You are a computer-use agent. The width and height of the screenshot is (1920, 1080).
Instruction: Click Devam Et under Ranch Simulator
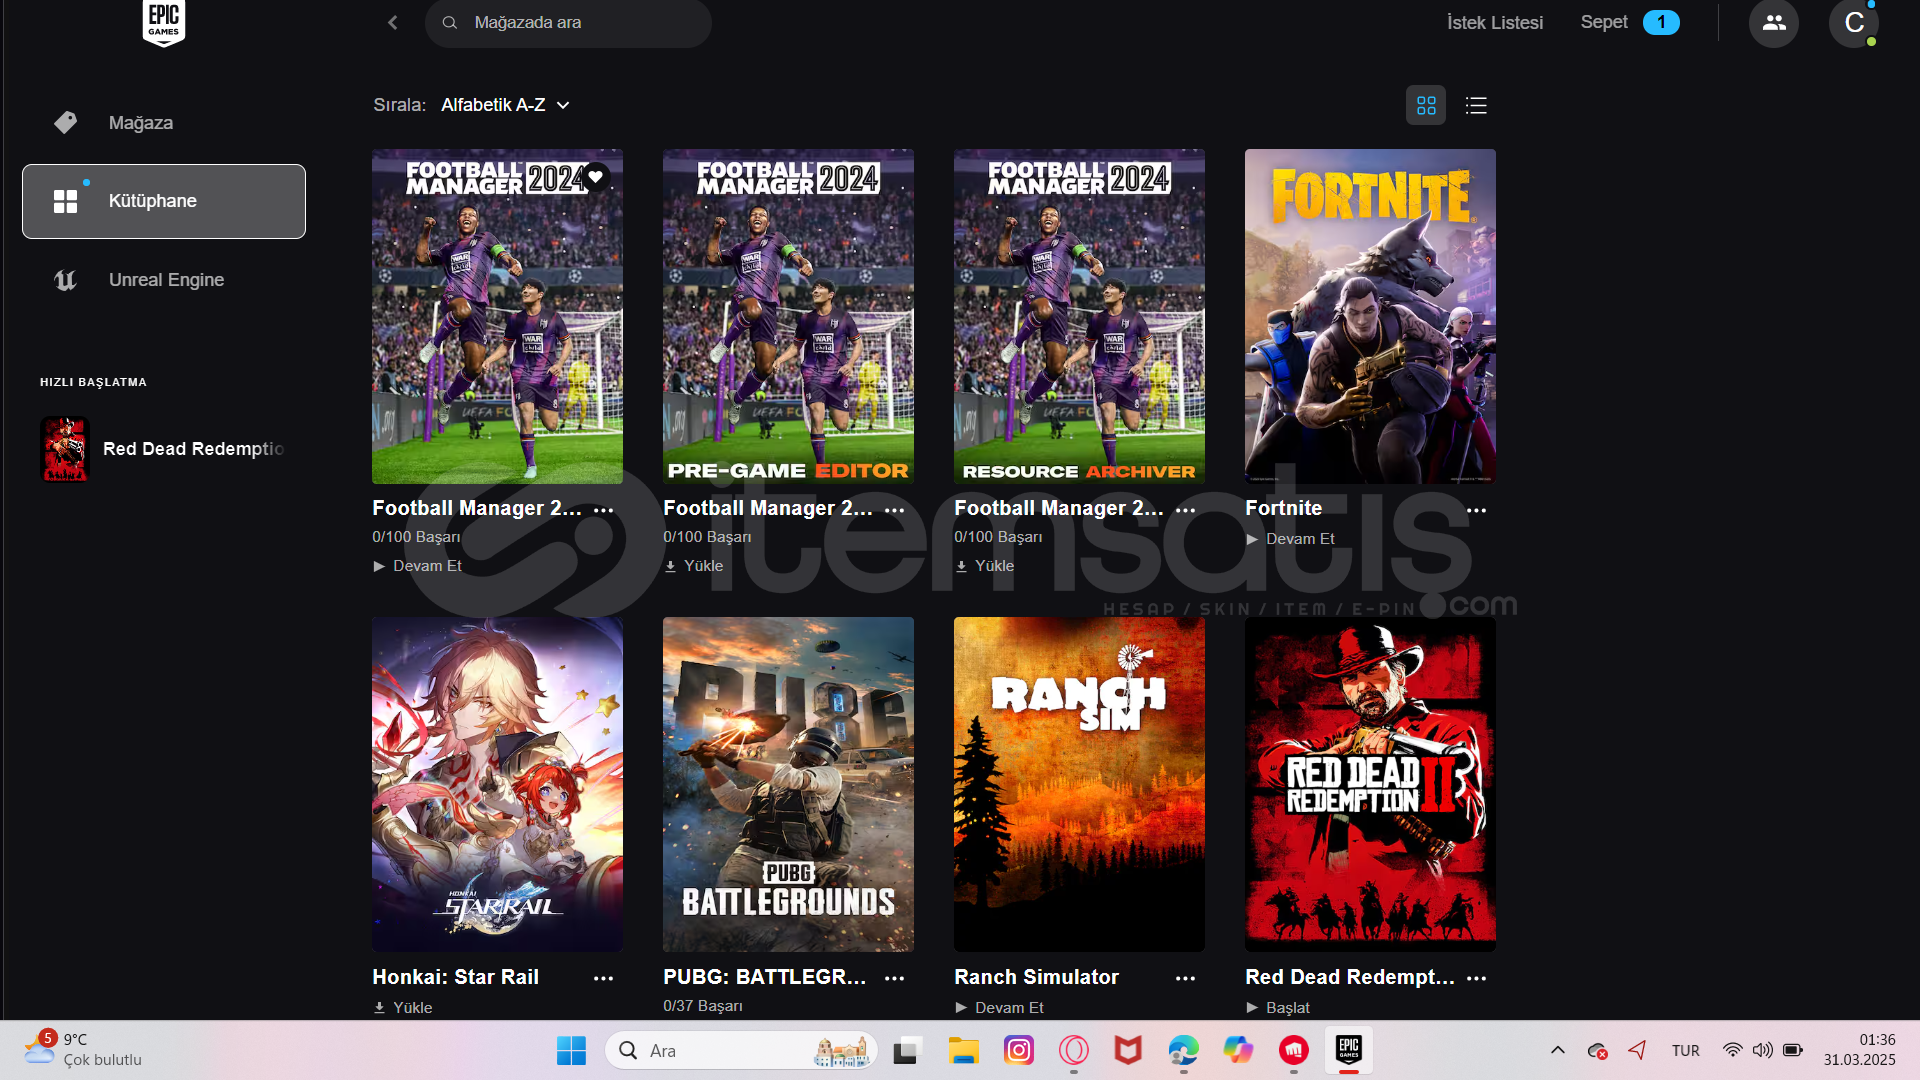[x=999, y=1008]
